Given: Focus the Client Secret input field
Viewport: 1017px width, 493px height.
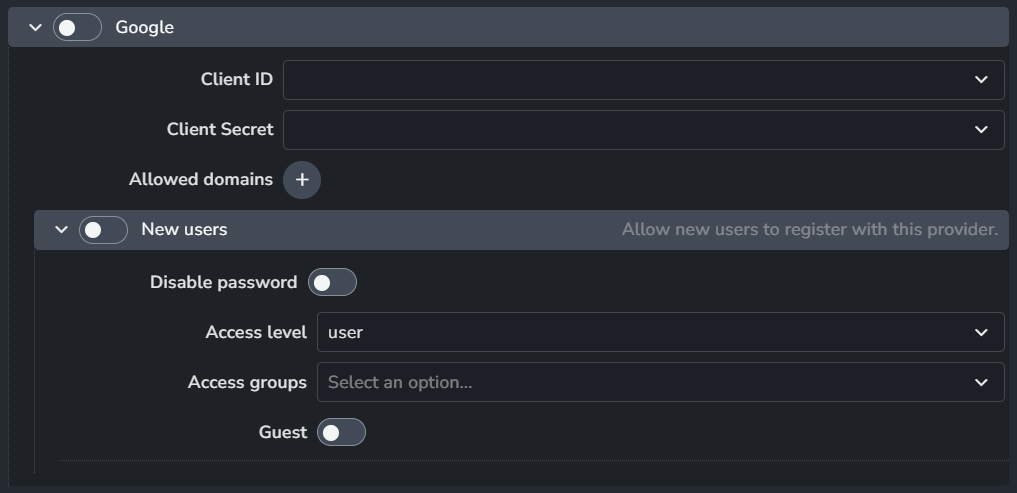Looking at the screenshot, I should click(x=620, y=130).
